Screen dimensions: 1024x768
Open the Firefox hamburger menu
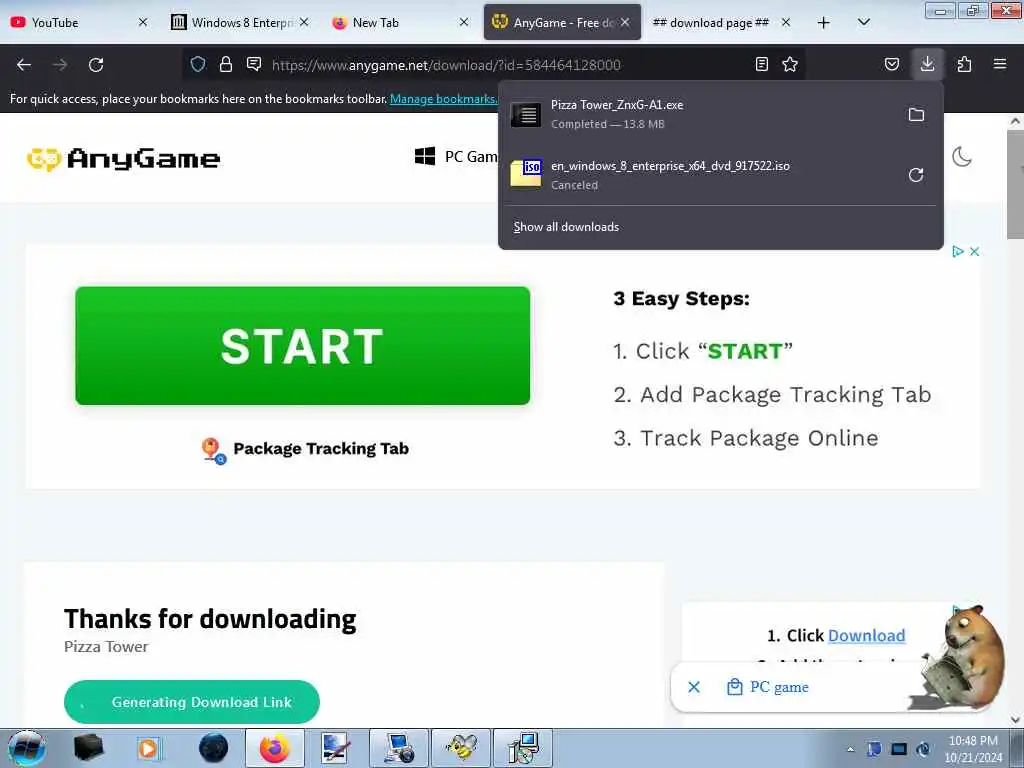pyautogui.click(x=1000, y=64)
